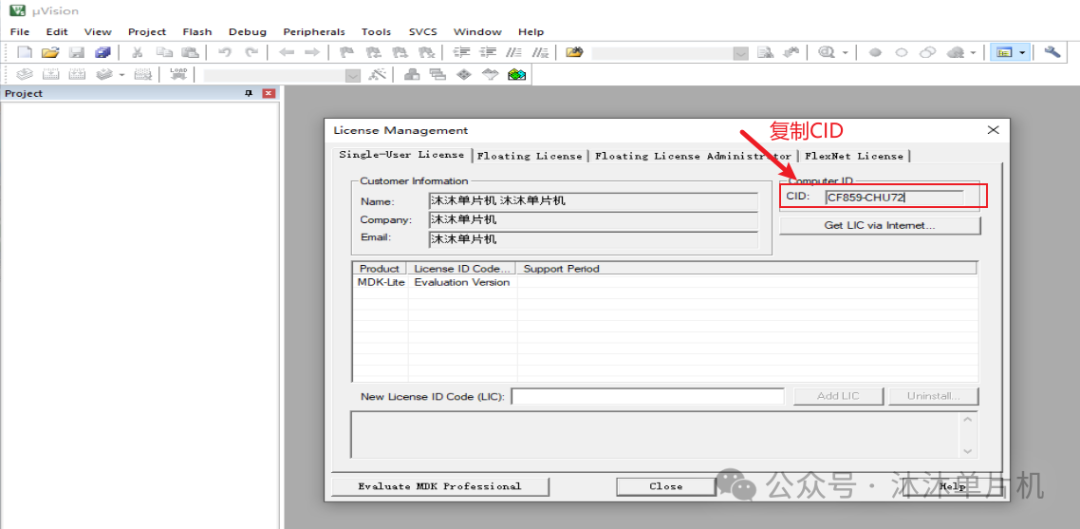Click the Comment selection icon
The image size is (1080, 529).
click(514, 52)
